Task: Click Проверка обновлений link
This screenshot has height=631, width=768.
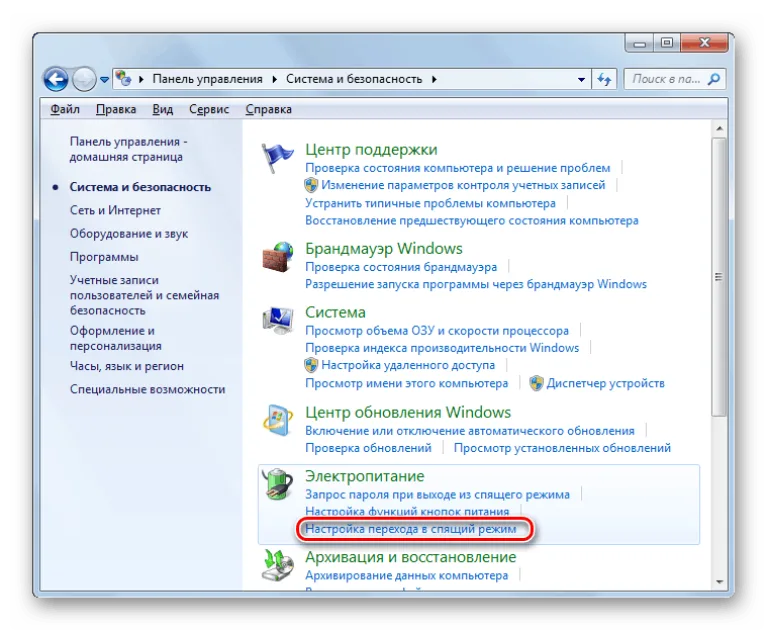Action: point(368,448)
